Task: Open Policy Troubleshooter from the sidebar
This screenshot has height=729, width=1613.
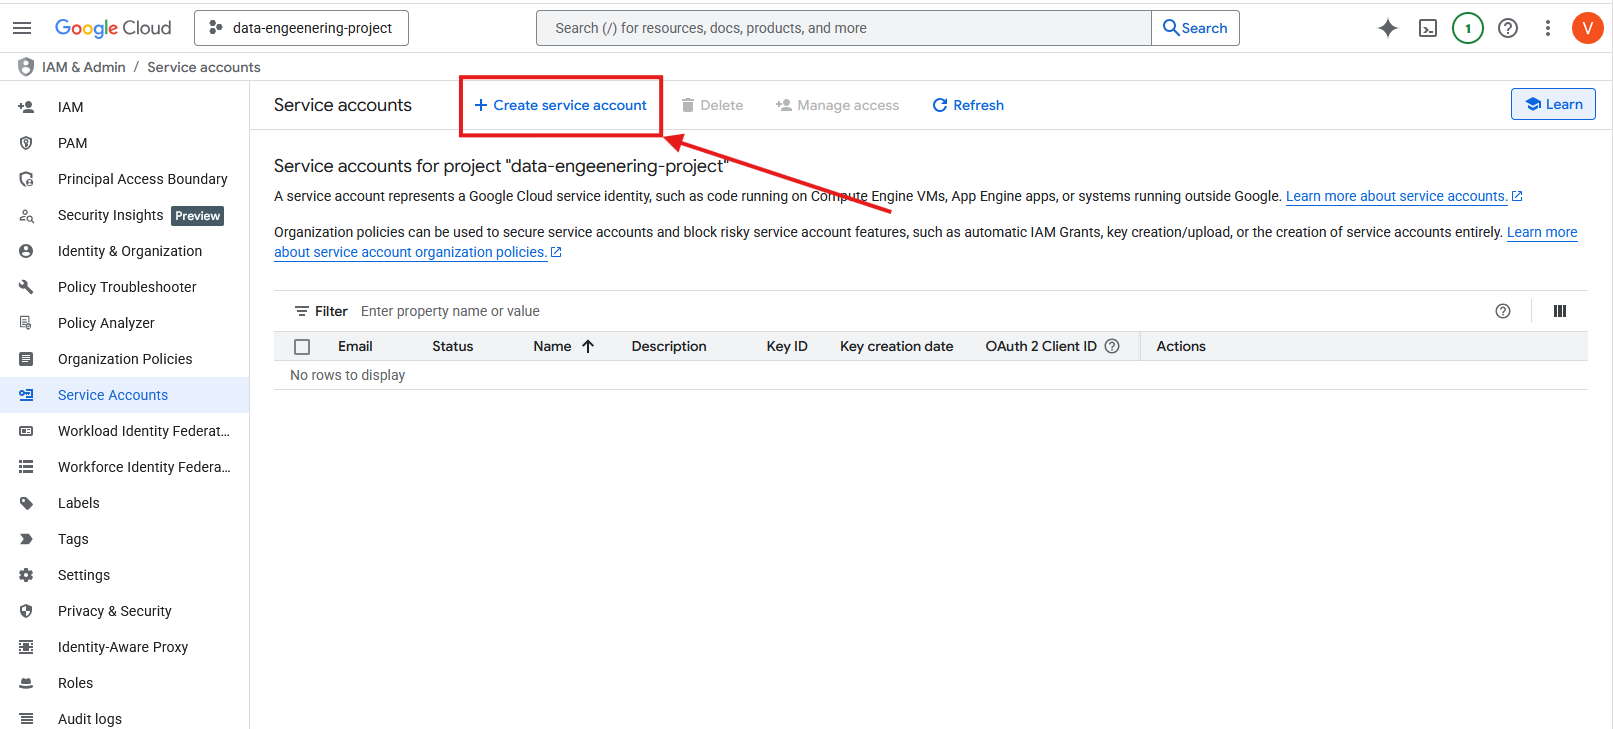Action: tap(127, 287)
